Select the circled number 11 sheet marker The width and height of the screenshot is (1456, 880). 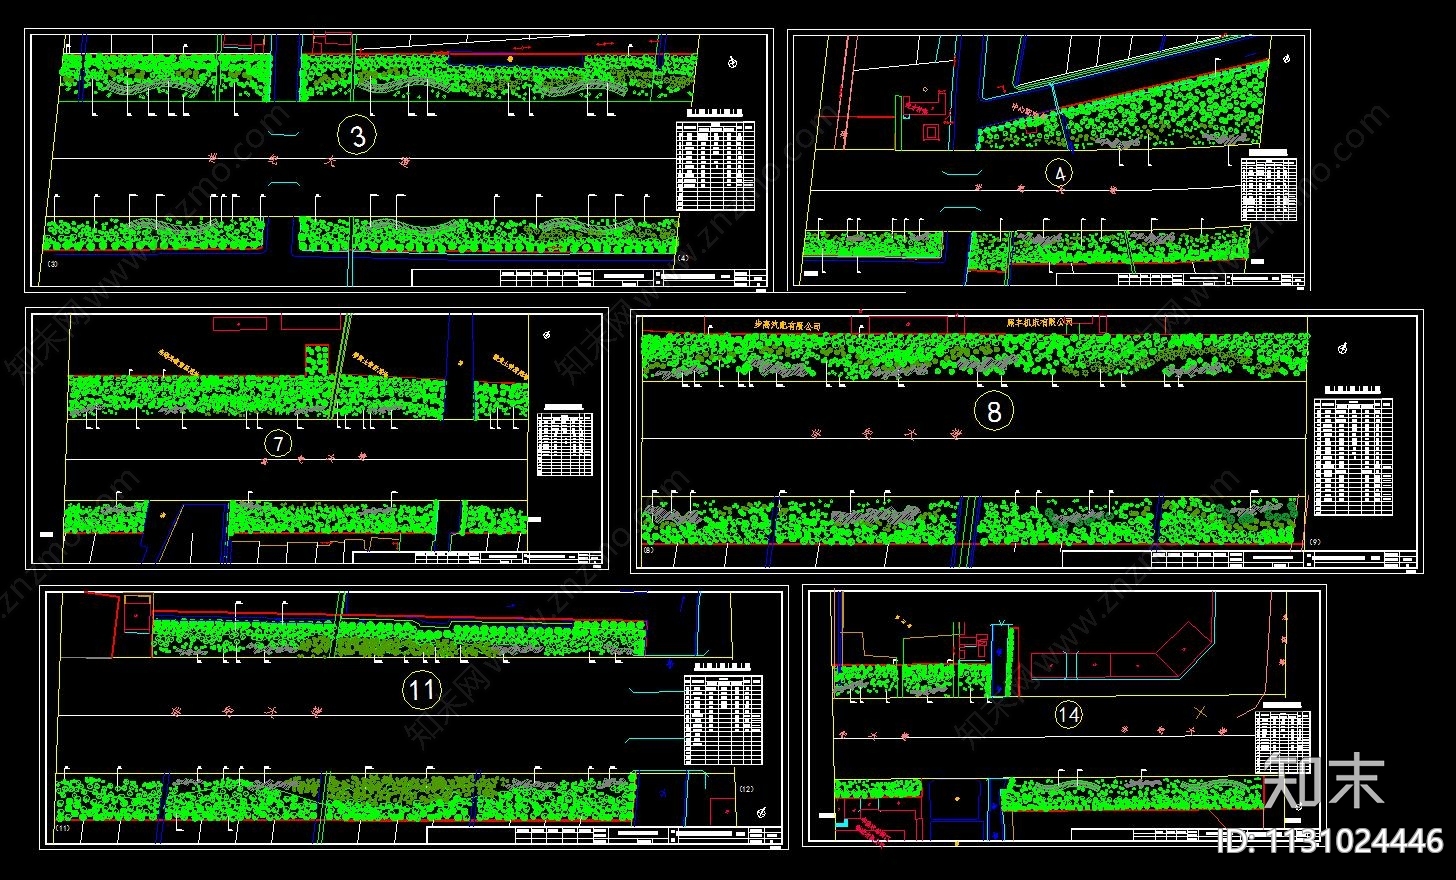[x=421, y=689]
